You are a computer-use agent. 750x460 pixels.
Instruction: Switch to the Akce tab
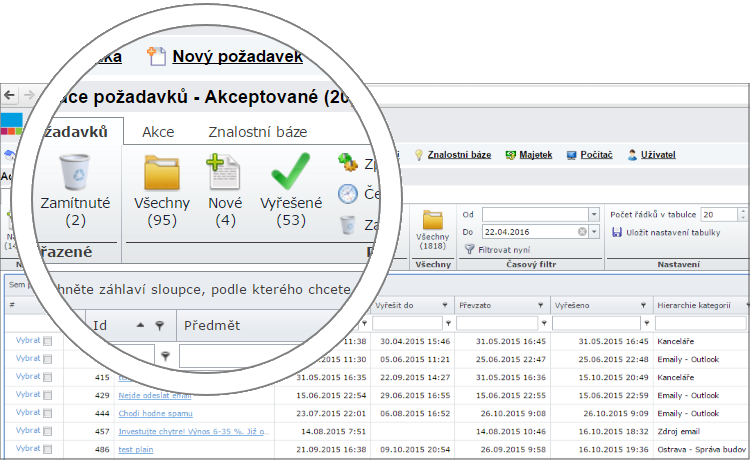[158, 132]
